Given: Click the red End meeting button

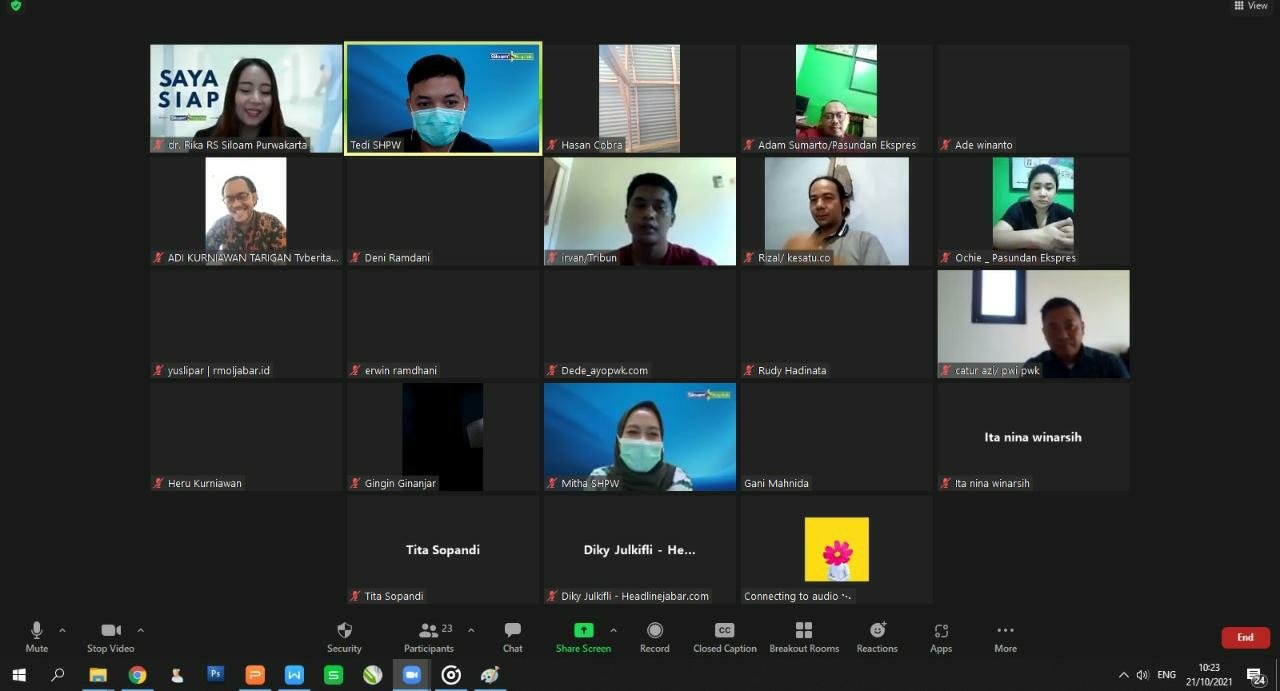Looking at the screenshot, I should (x=1245, y=637).
